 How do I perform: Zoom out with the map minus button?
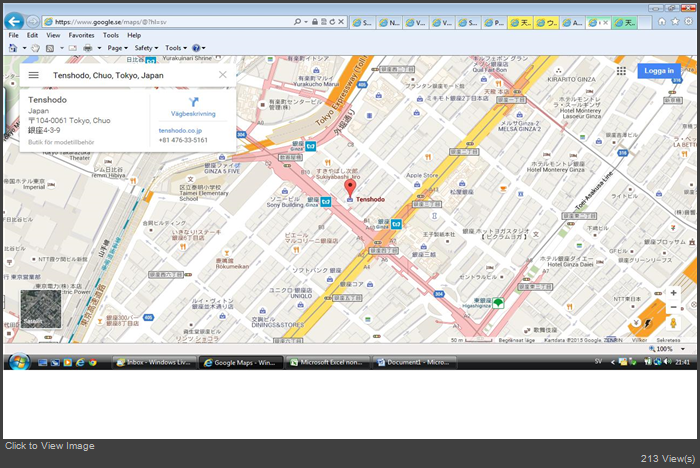click(x=673, y=307)
